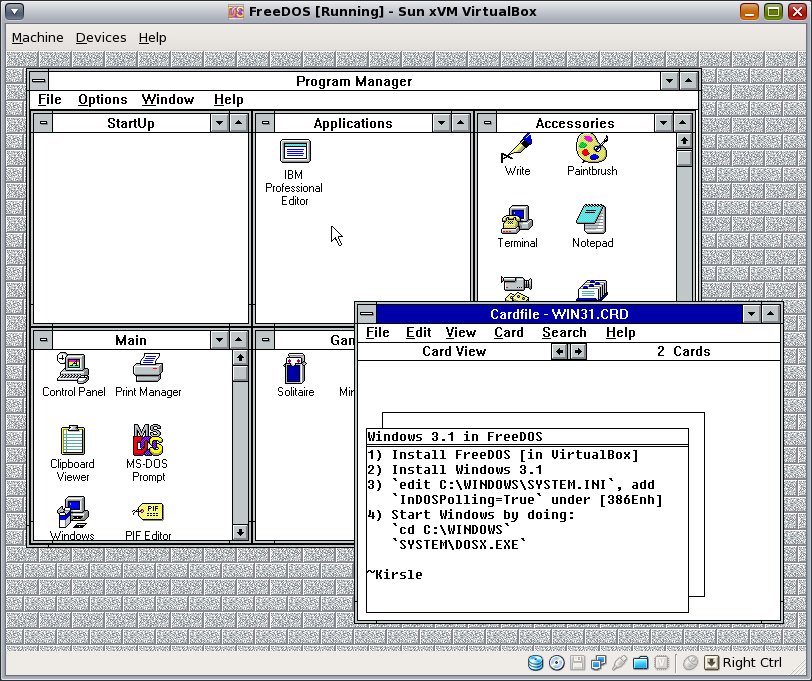Maximize the Applications group window
Viewport: 812px width, 681px height.
460,123
